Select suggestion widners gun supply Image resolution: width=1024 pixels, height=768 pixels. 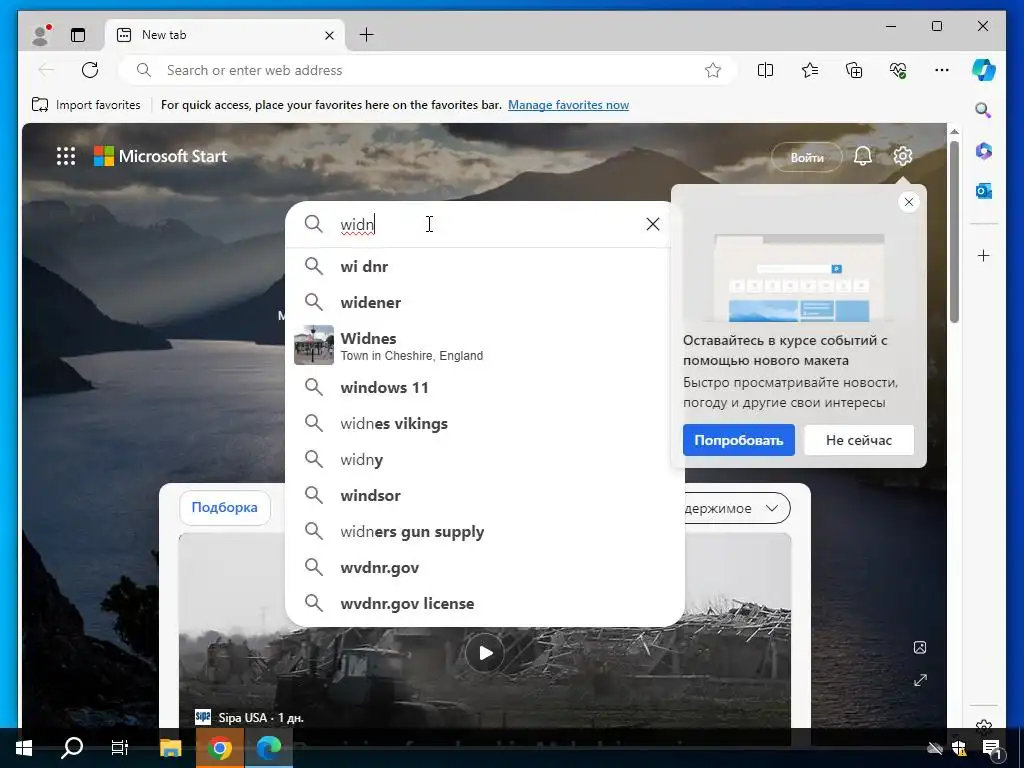pyautogui.click(x=485, y=532)
